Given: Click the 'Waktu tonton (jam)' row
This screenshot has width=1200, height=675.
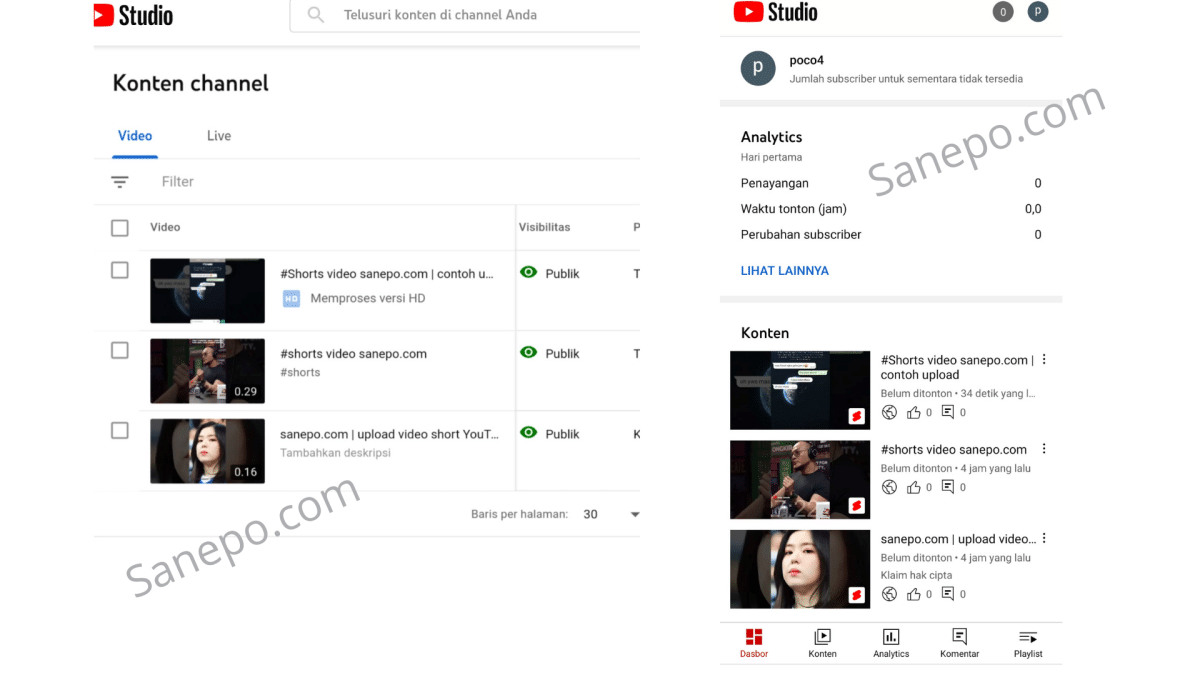Looking at the screenshot, I should coord(891,209).
